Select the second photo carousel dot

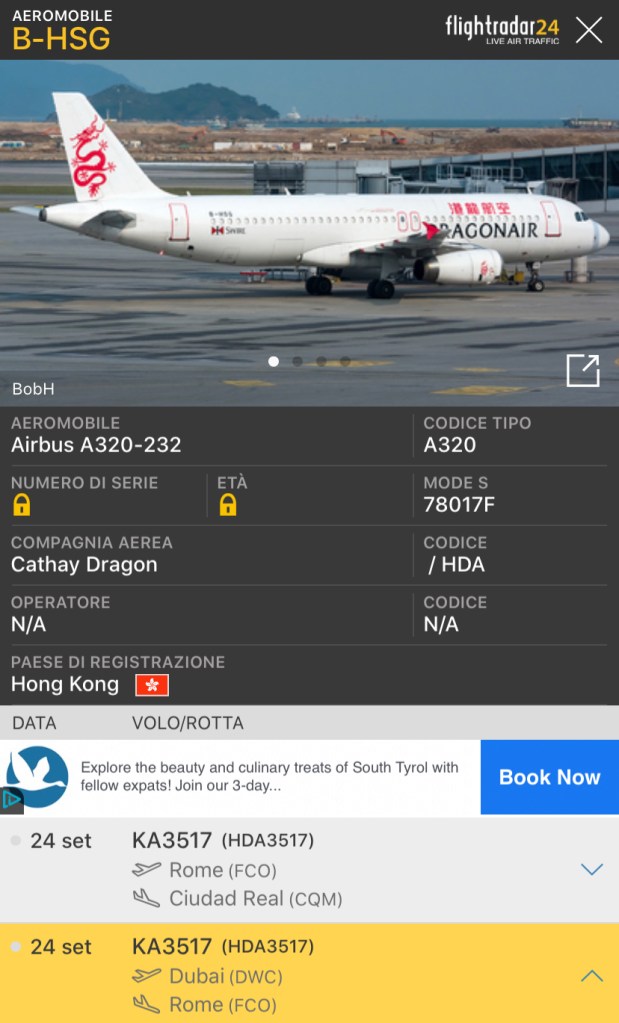297,361
